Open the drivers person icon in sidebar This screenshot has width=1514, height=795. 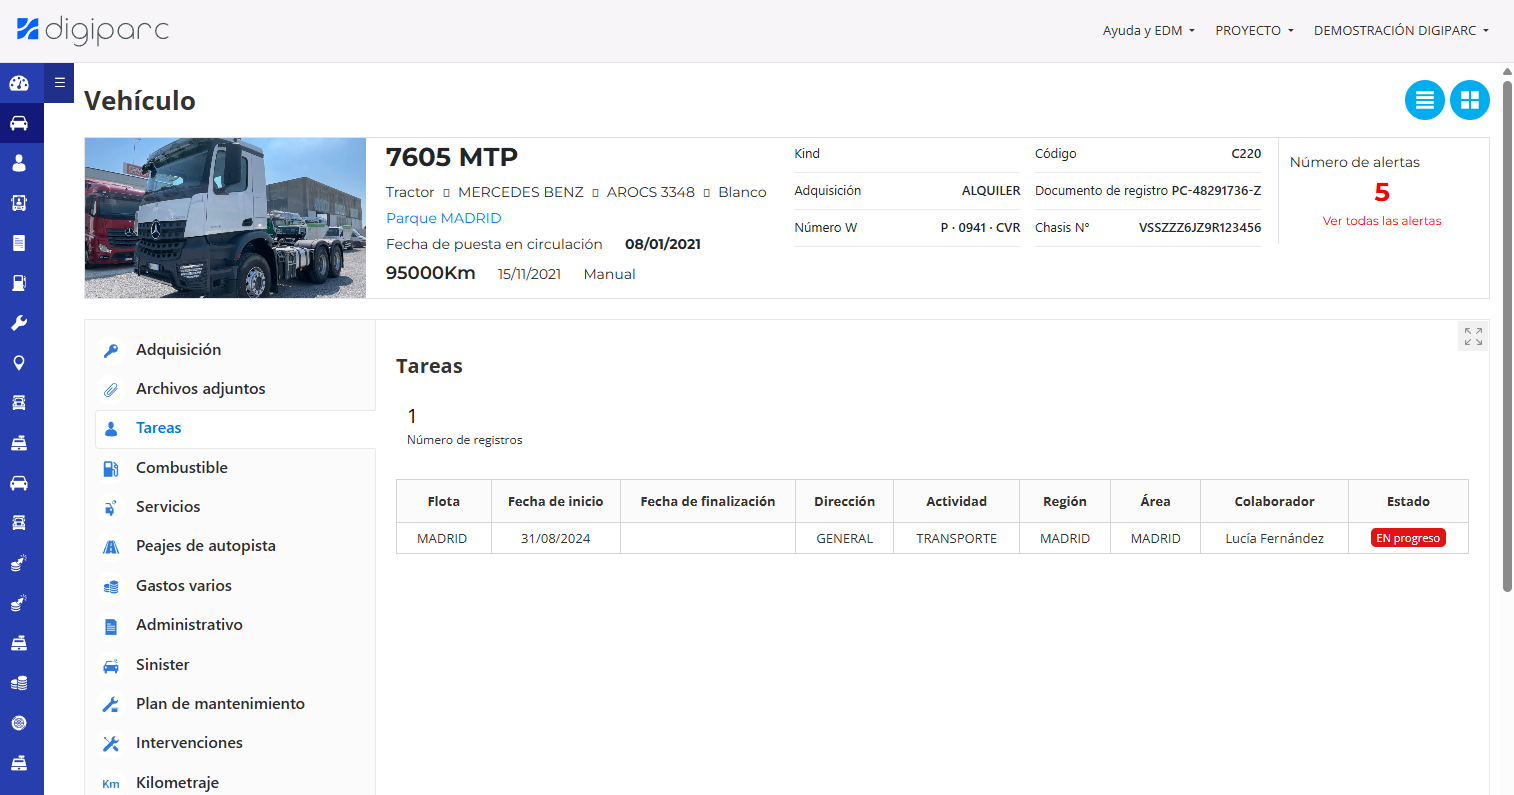pyautogui.click(x=19, y=163)
